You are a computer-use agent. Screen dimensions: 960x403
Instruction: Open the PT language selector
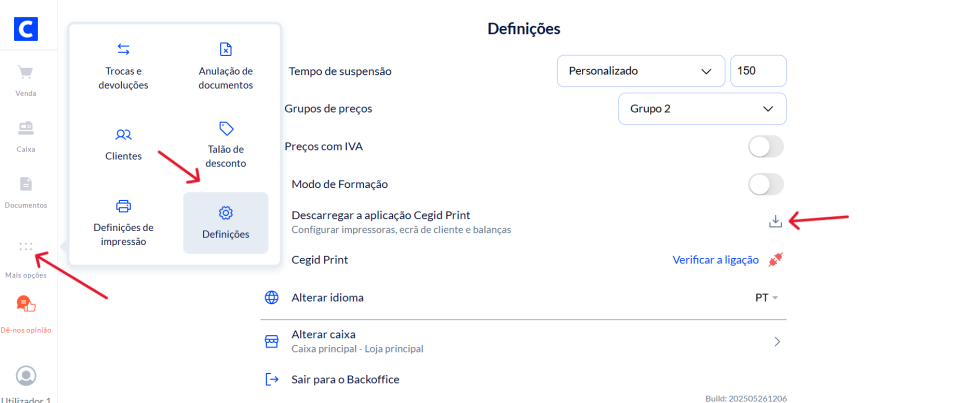[766, 298]
